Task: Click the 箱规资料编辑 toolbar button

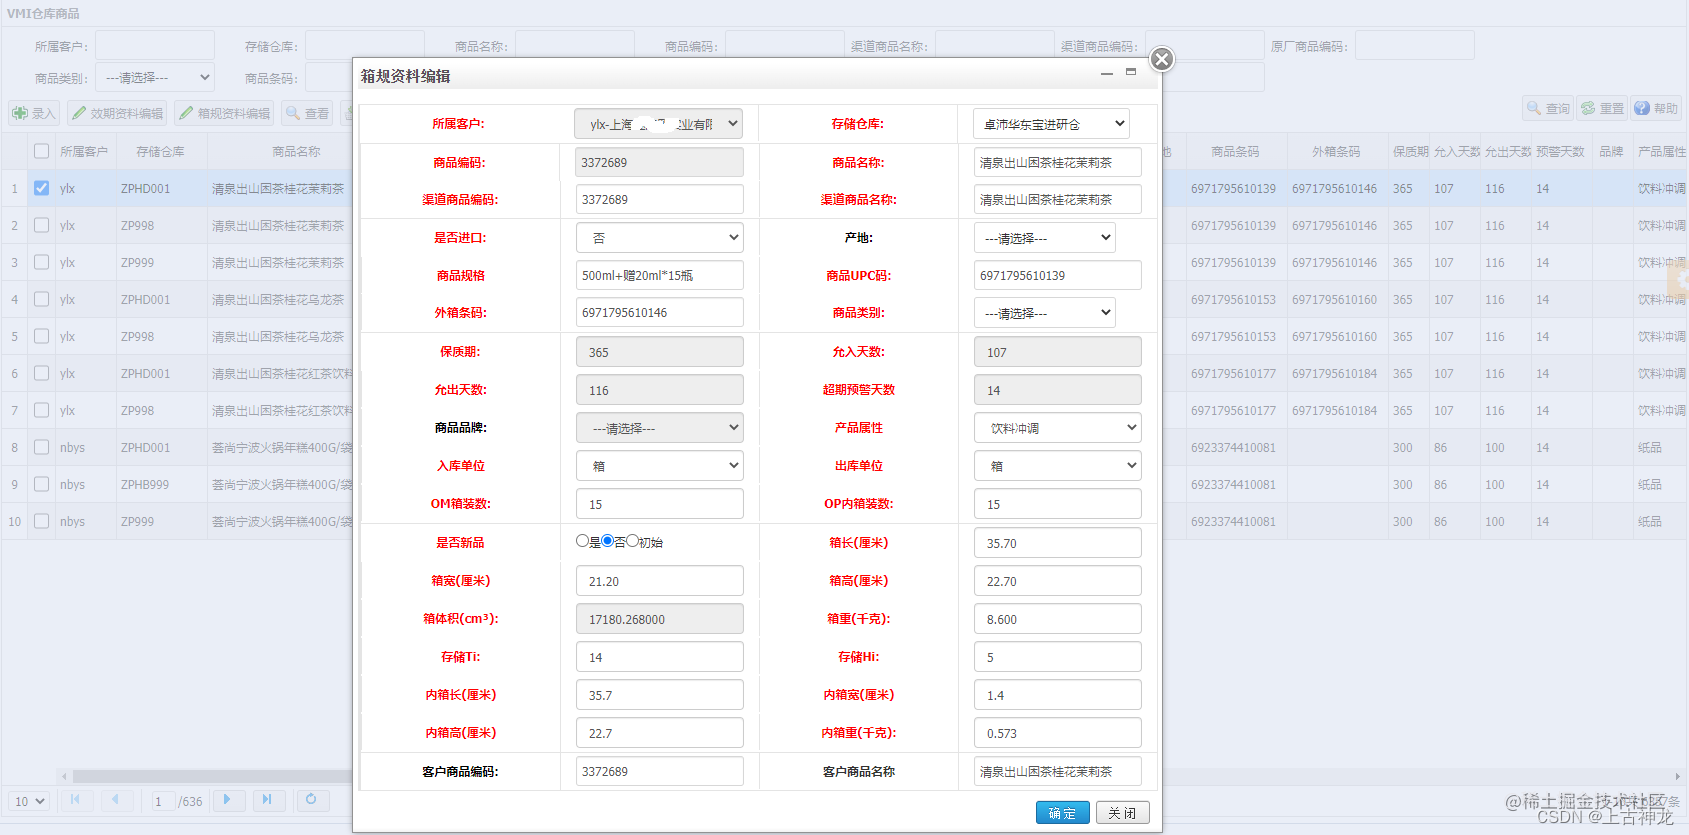Action: (225, 113)
